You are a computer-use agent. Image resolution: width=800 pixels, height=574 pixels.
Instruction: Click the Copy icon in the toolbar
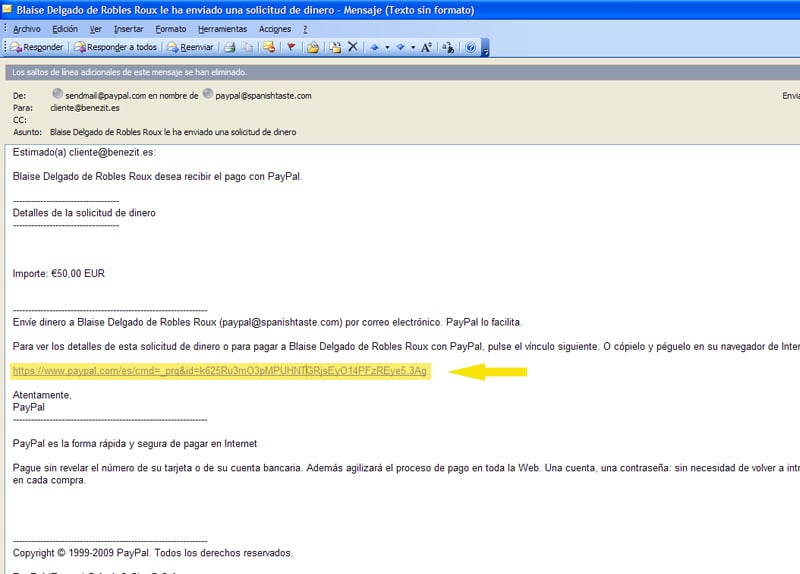coord(247,47)
